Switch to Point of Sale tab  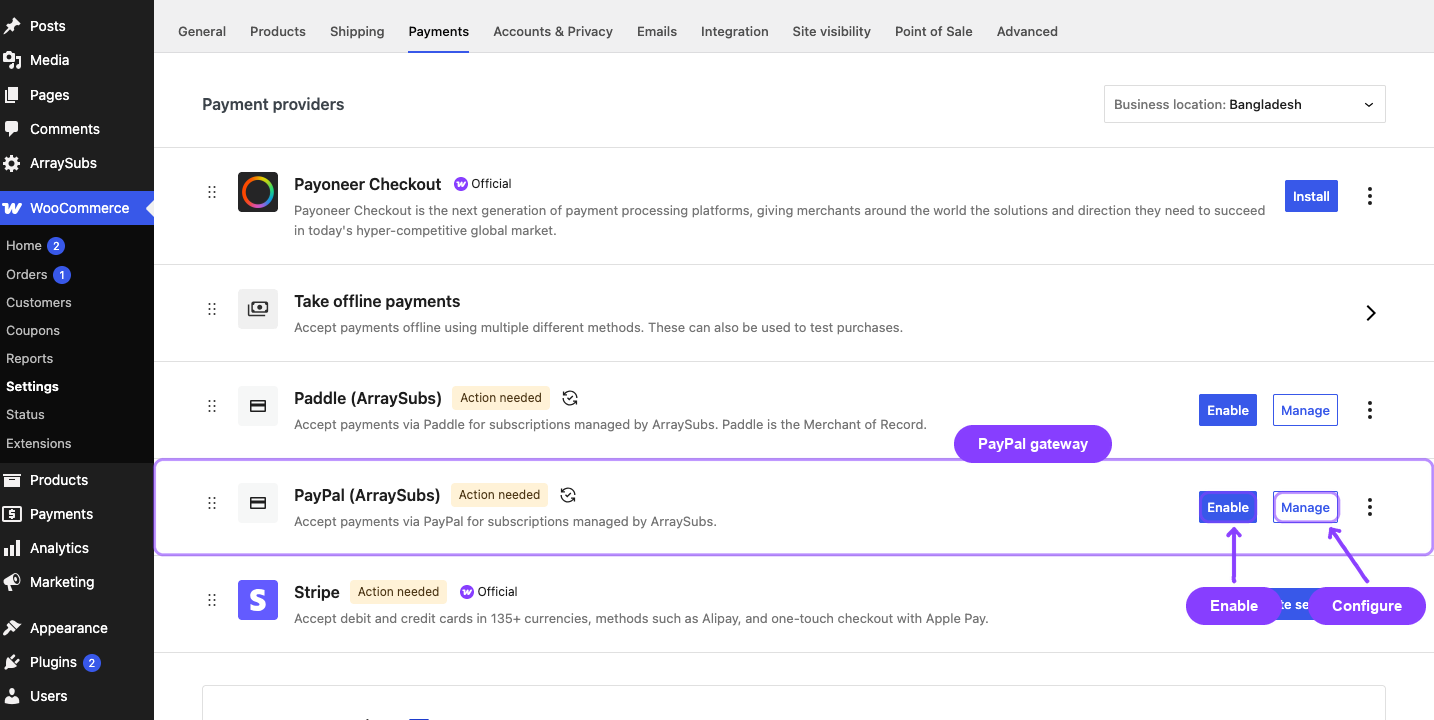tap(934, 31)
